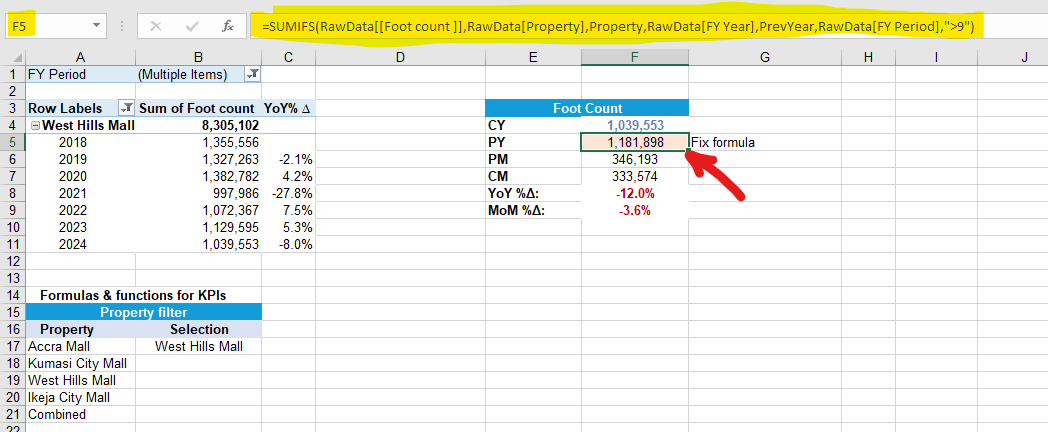
Task: Select the CY value 1,039,553 in column F
Action: click(634, 125)
